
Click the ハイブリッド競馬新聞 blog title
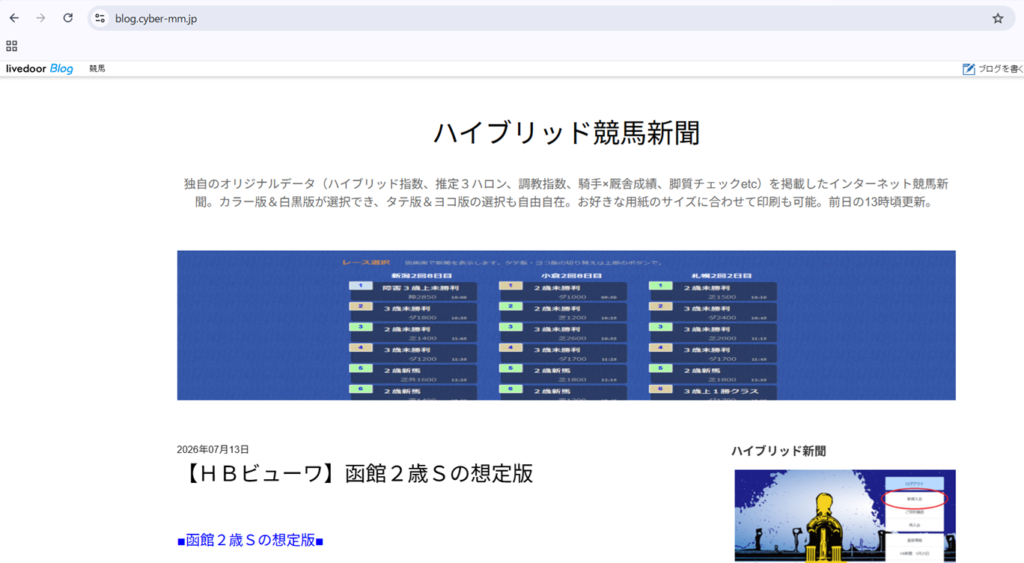pyautogui.click(x=566, y=133)
